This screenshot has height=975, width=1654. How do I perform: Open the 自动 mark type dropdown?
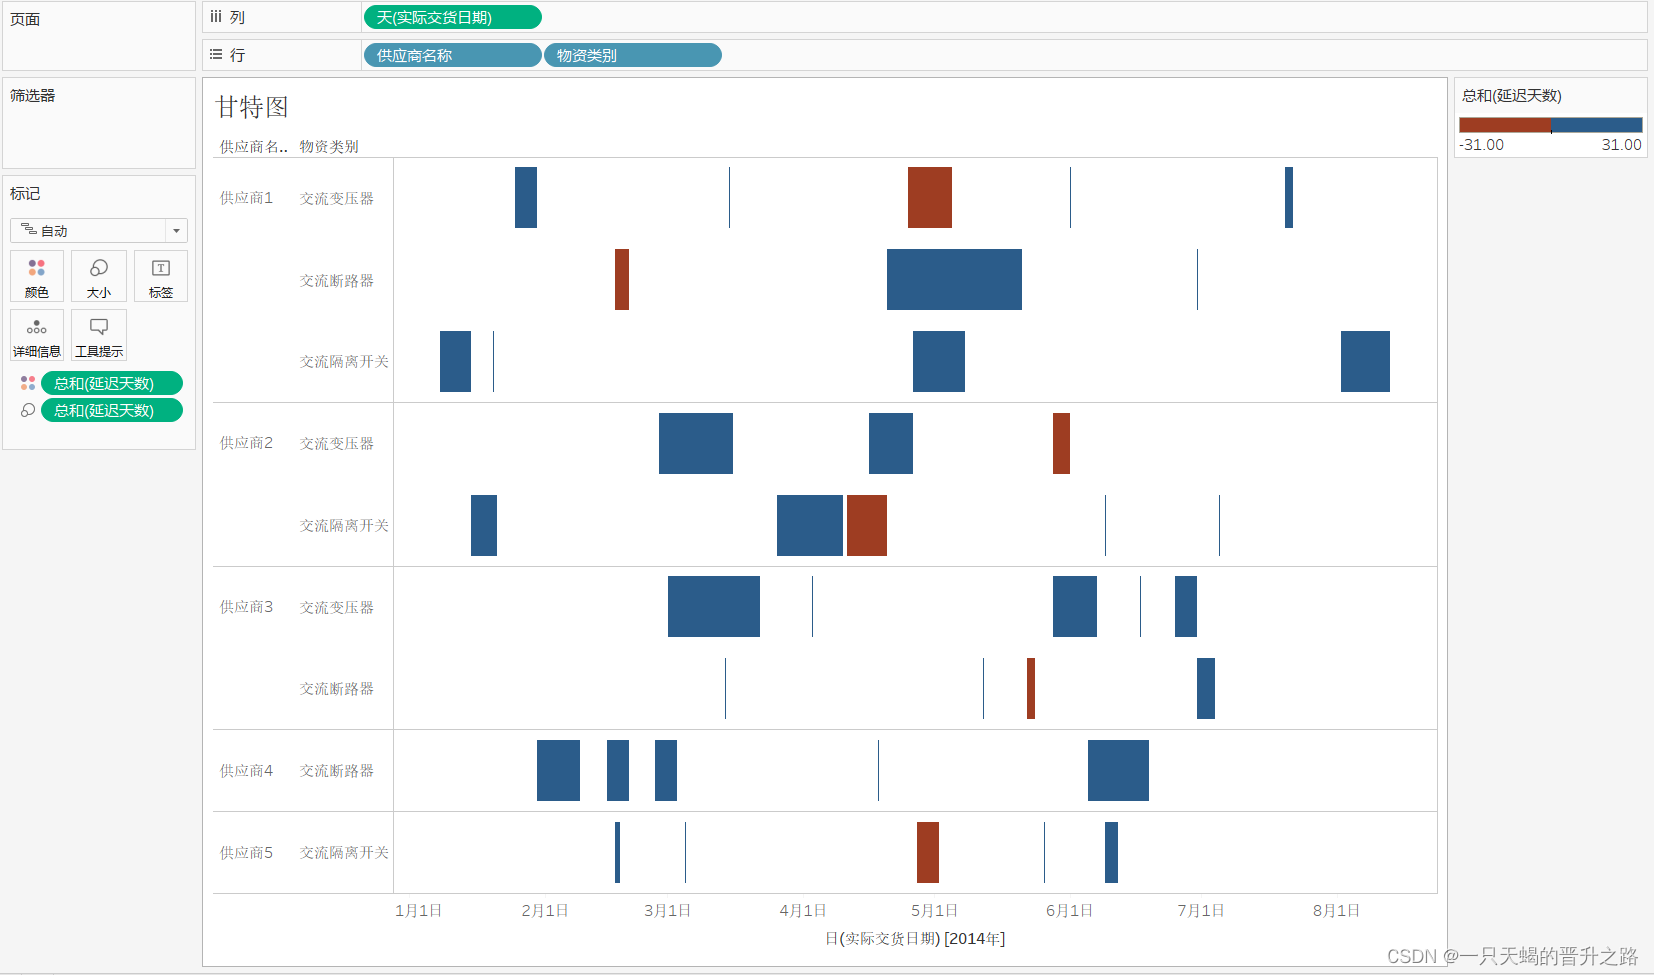coord(99,230)
